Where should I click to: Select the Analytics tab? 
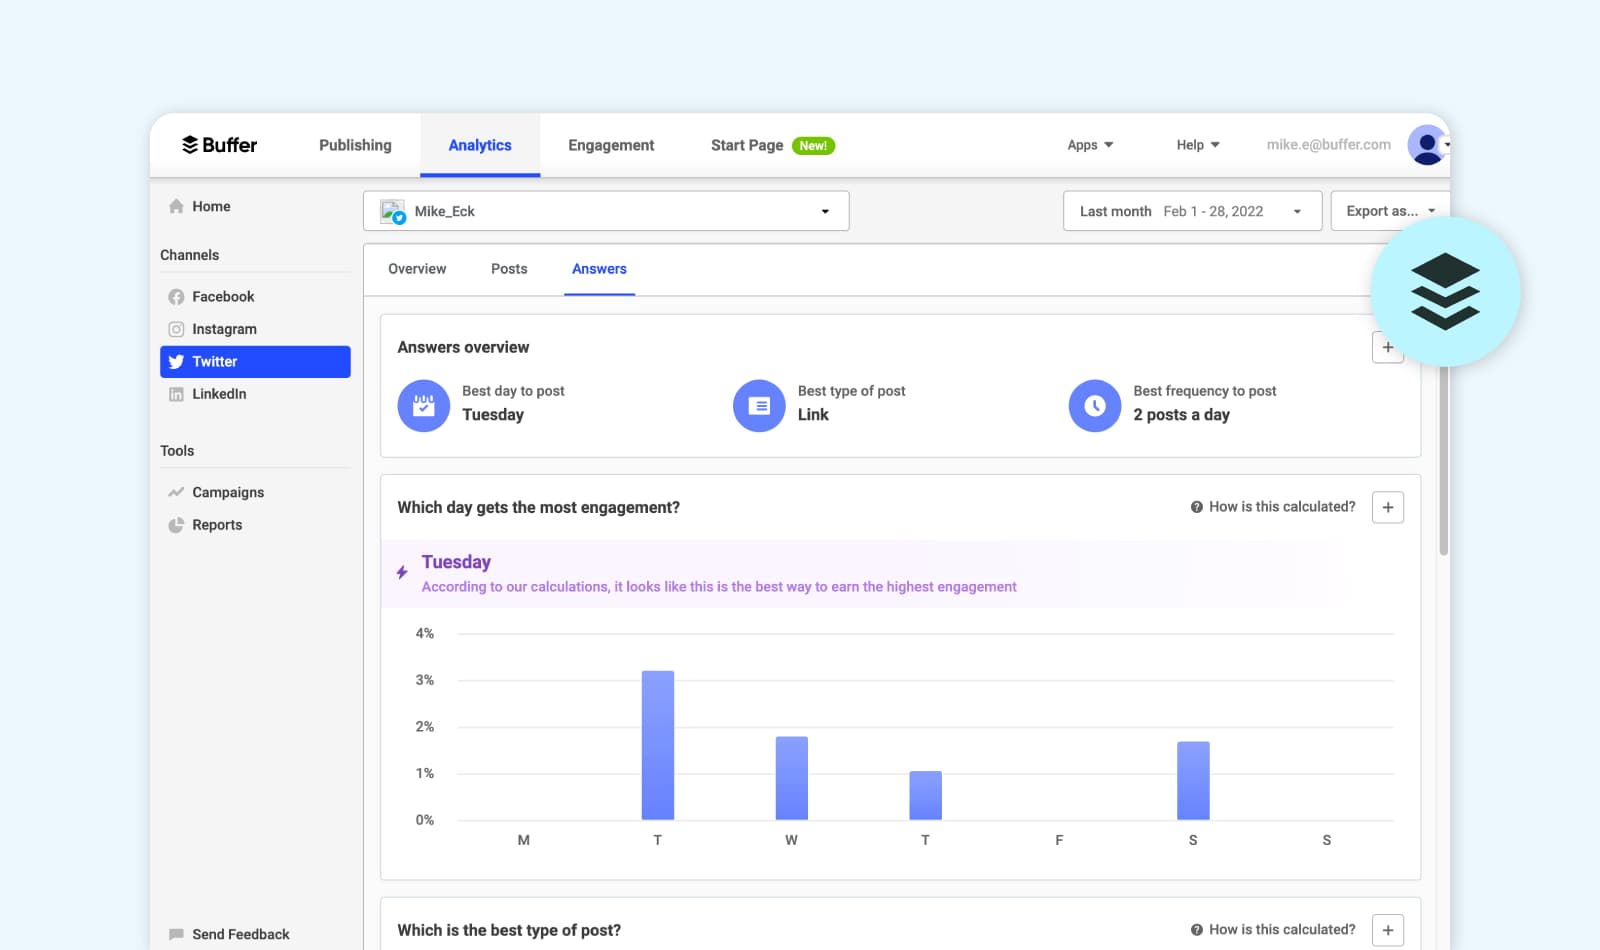[x=480, y=145]
